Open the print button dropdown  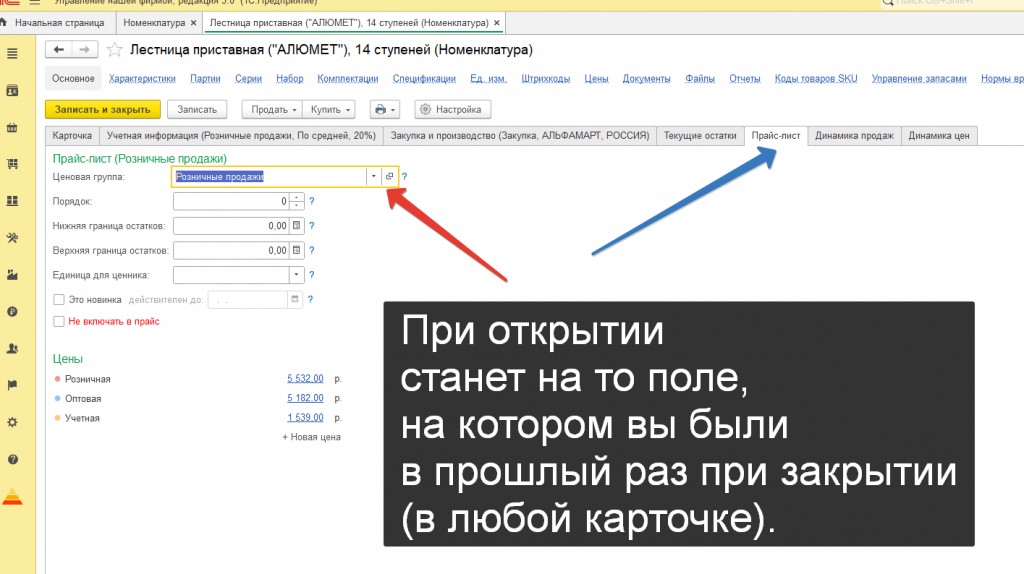[x=385, y=110]
